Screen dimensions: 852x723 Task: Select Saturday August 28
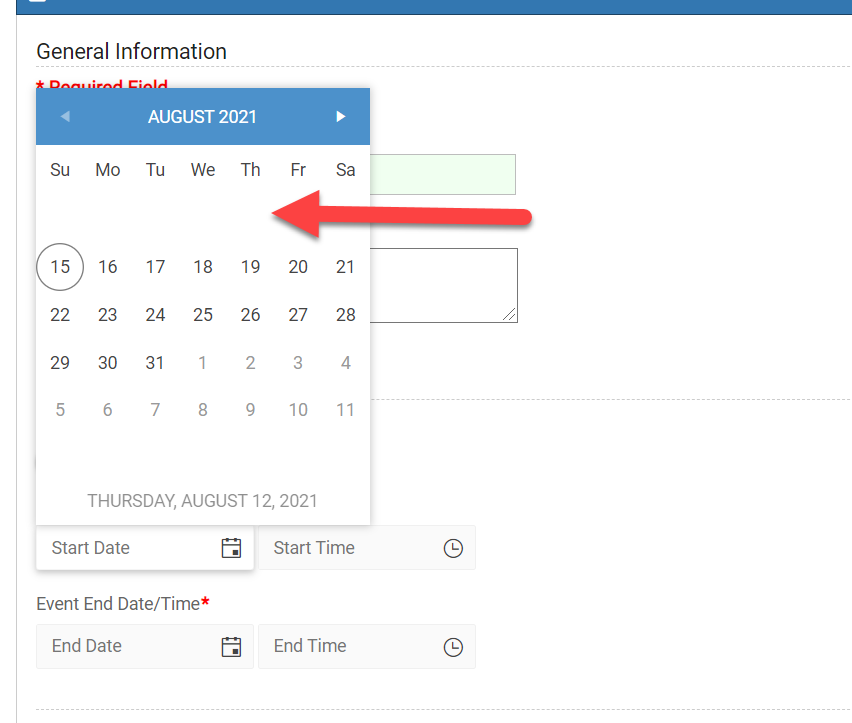(x=346, y=315)
